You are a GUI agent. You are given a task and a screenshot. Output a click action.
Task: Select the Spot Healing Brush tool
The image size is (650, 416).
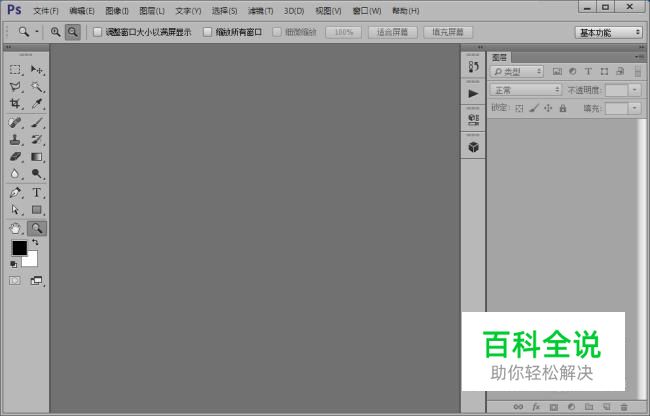point(15,123)
